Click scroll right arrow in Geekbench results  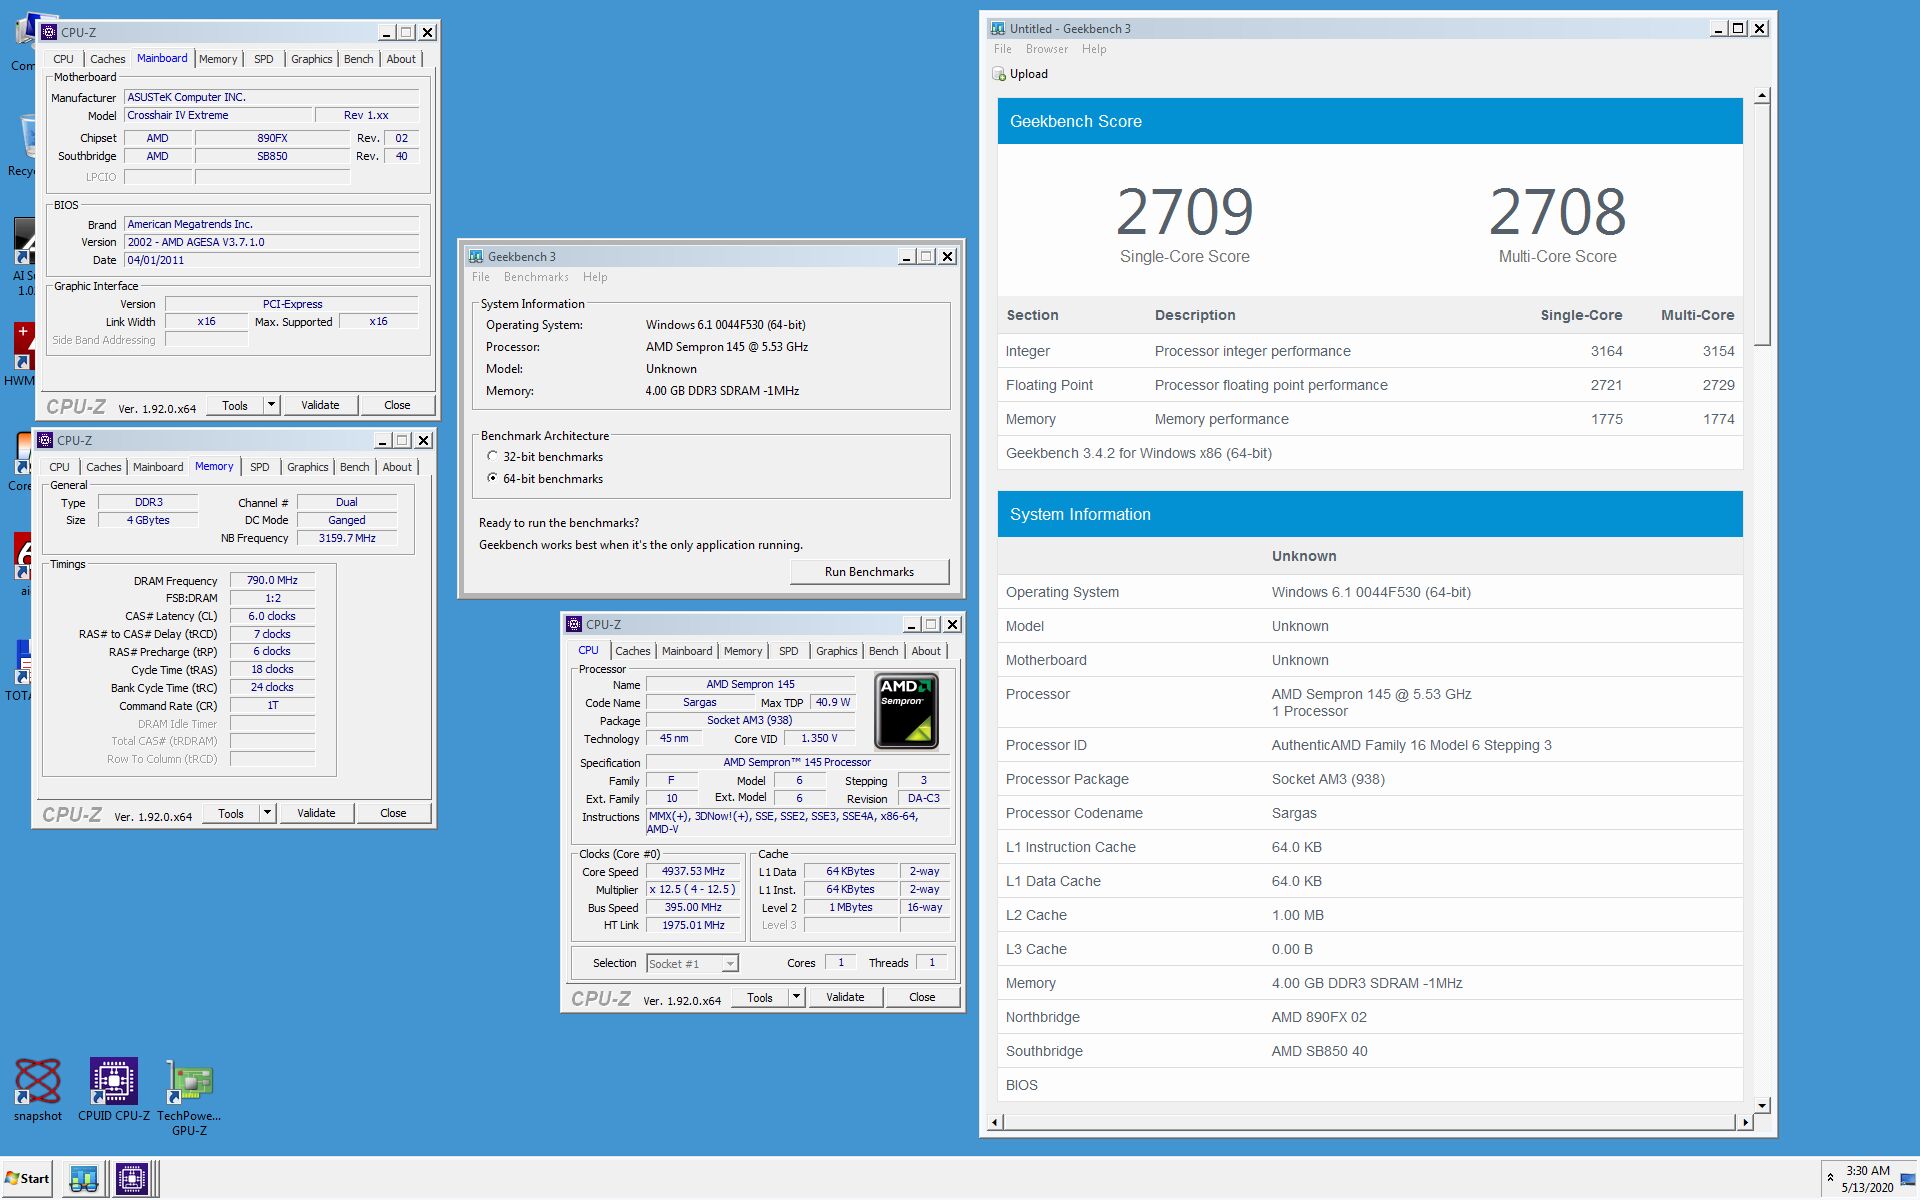[x=1746, y=1122]
